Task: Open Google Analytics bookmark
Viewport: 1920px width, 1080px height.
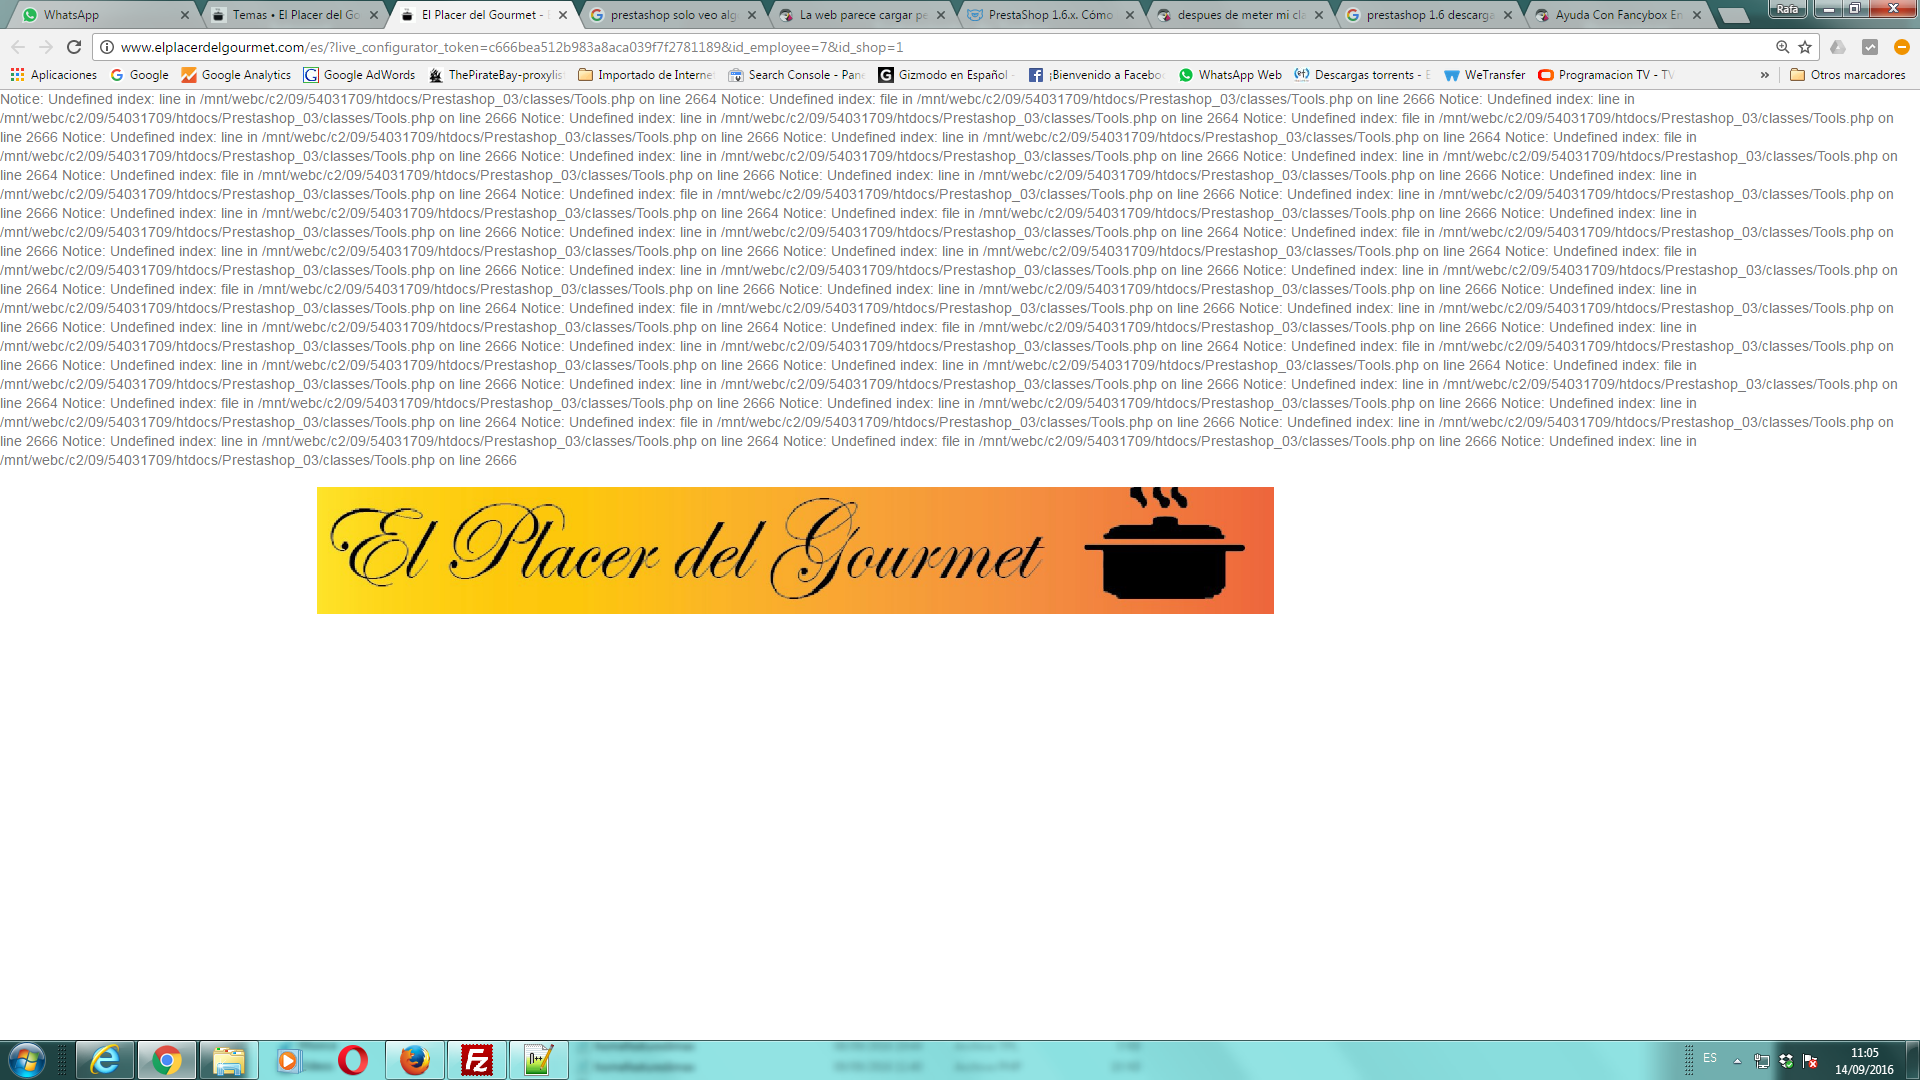Action: point(236,75)
